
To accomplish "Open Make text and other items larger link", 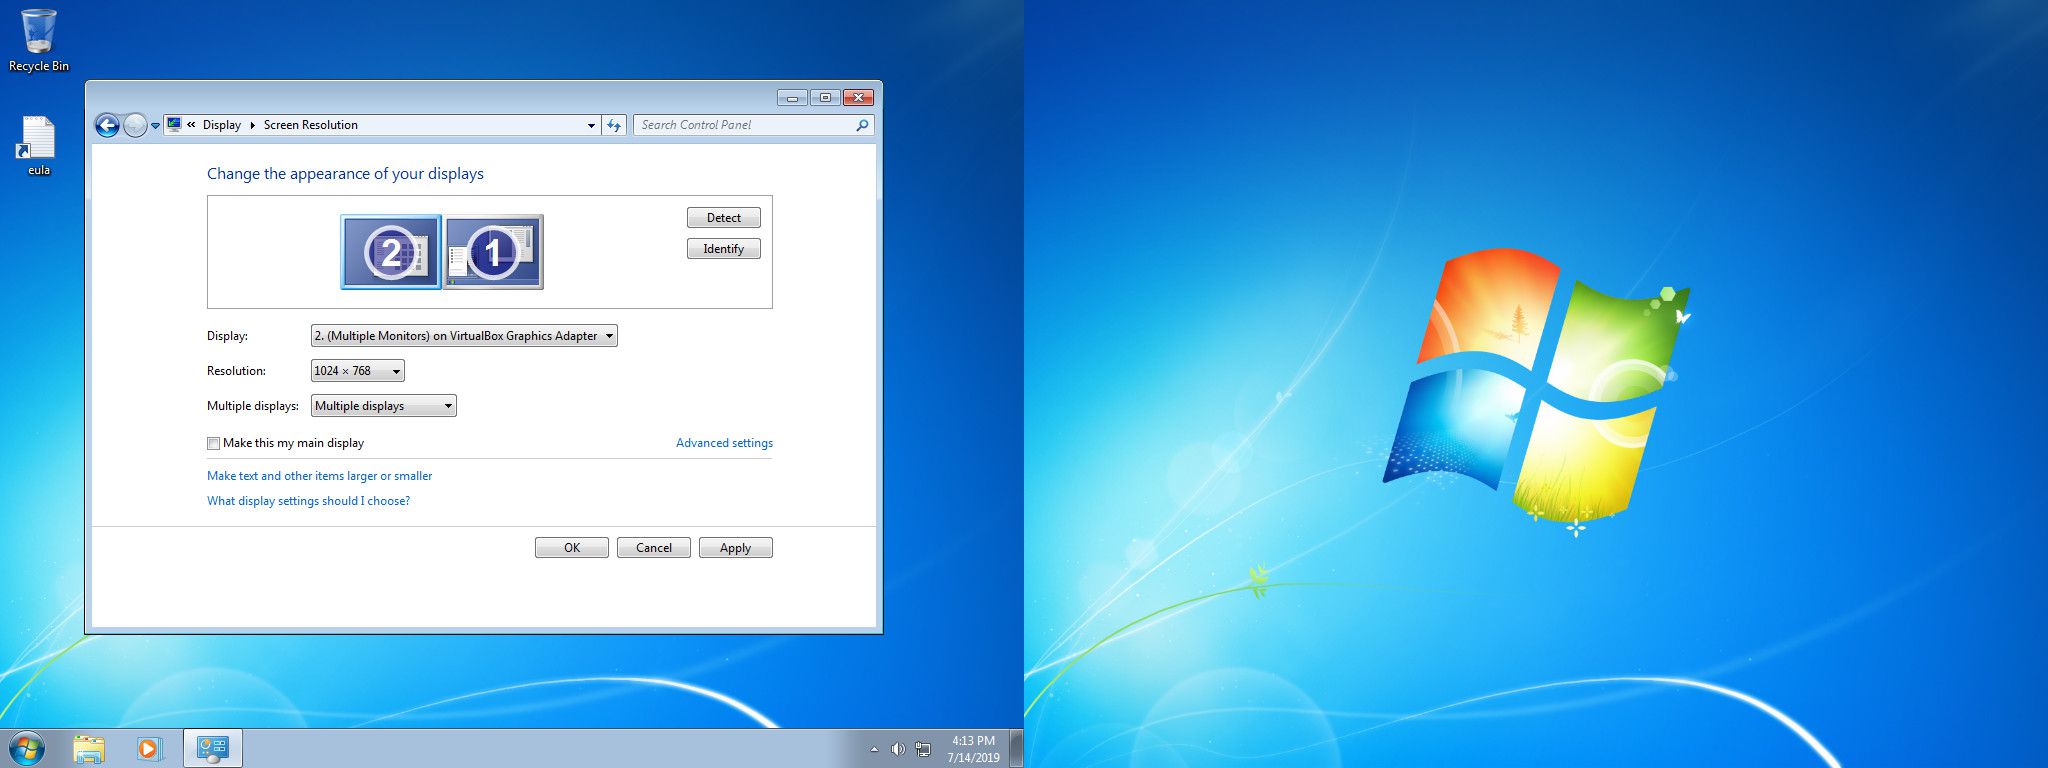I will tap(320, 476).
